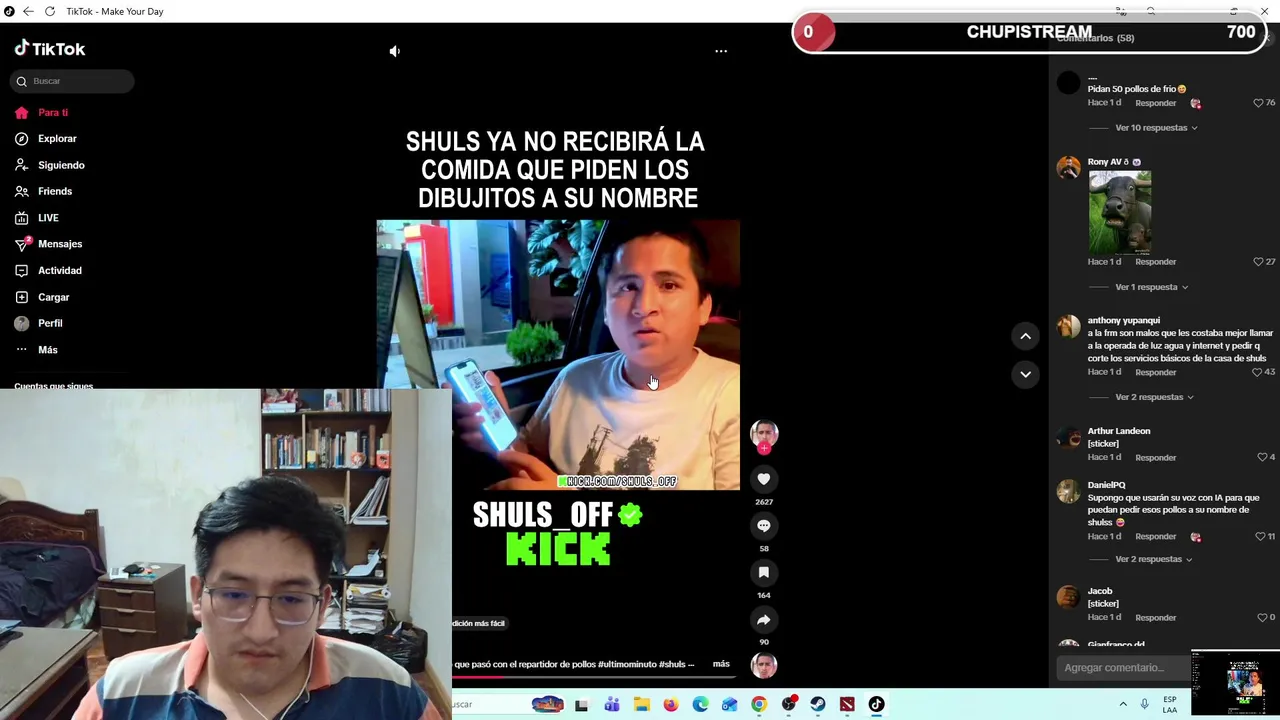The image size is (1280, 720).
Task: Like the video with the heart icon
Action: (764, 479)
